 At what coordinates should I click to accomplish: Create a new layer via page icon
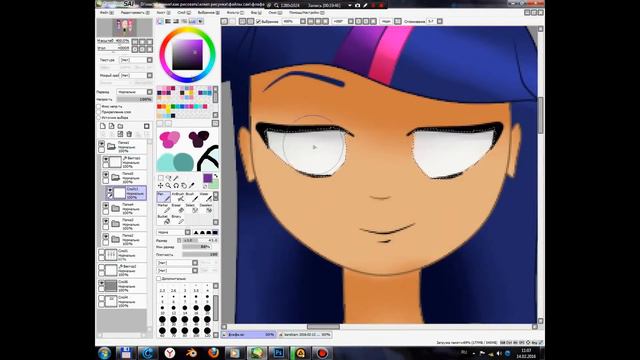pos(103,126)
